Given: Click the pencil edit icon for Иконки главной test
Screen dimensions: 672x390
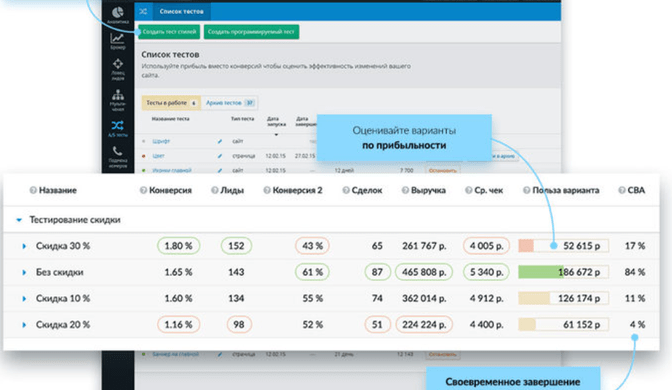Looking at the screenshot, I should [220, 170].
